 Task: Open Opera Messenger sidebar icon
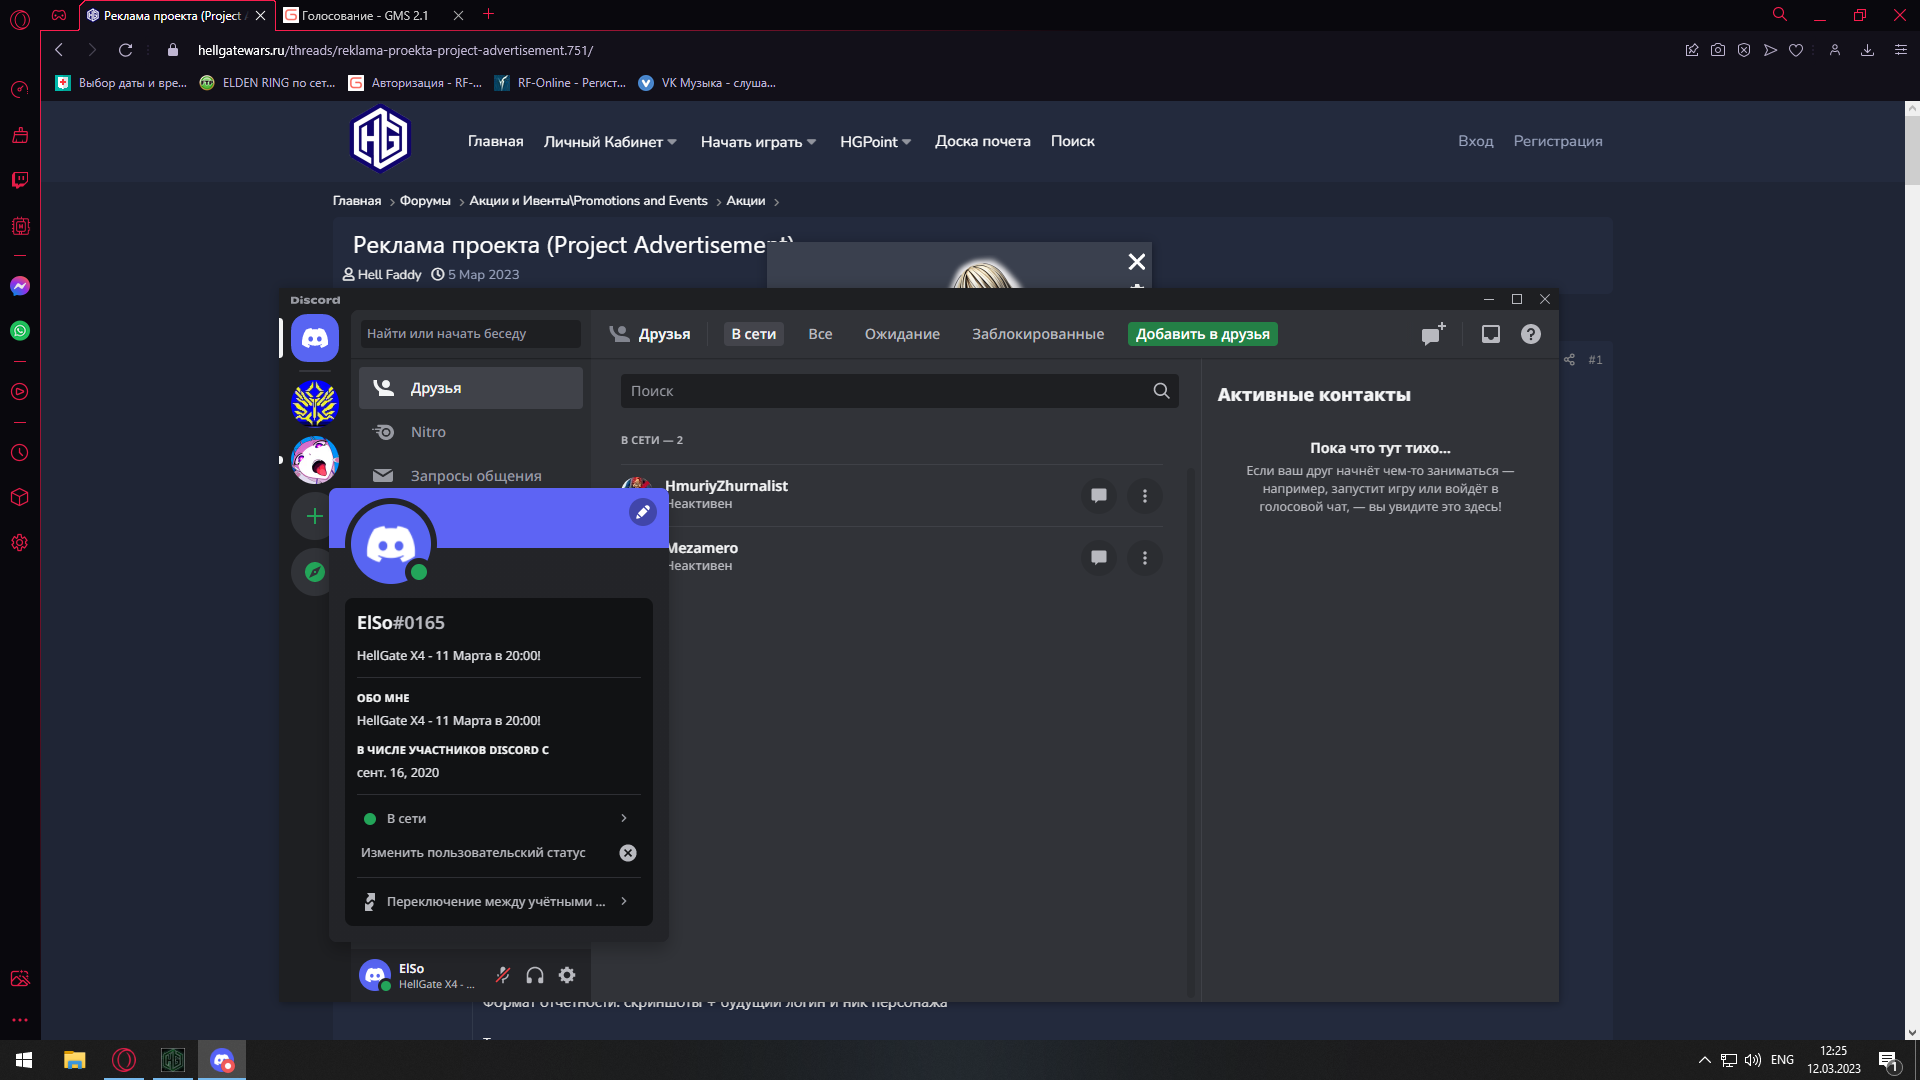pyautogui.click(x=19, y=286)
